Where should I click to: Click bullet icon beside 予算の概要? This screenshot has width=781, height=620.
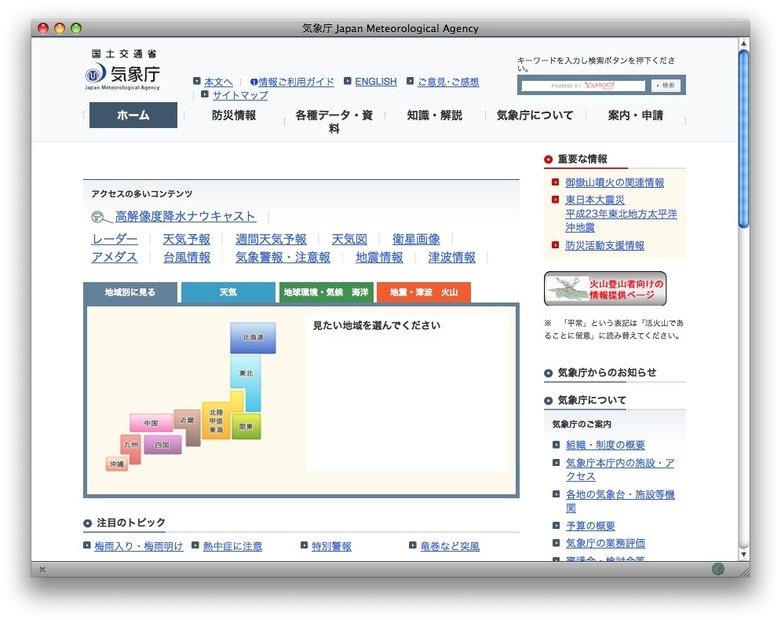tap(556, 525)
